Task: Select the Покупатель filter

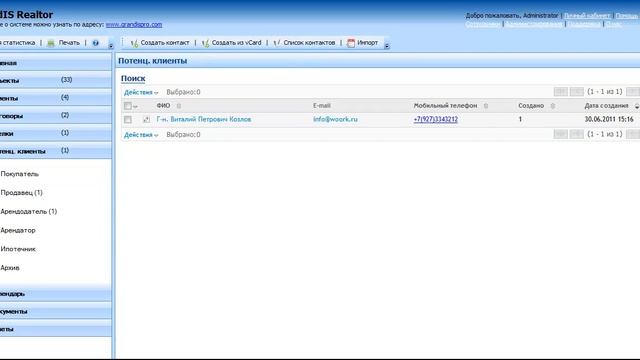Action: pyautogui.click(x=20, y=174)
